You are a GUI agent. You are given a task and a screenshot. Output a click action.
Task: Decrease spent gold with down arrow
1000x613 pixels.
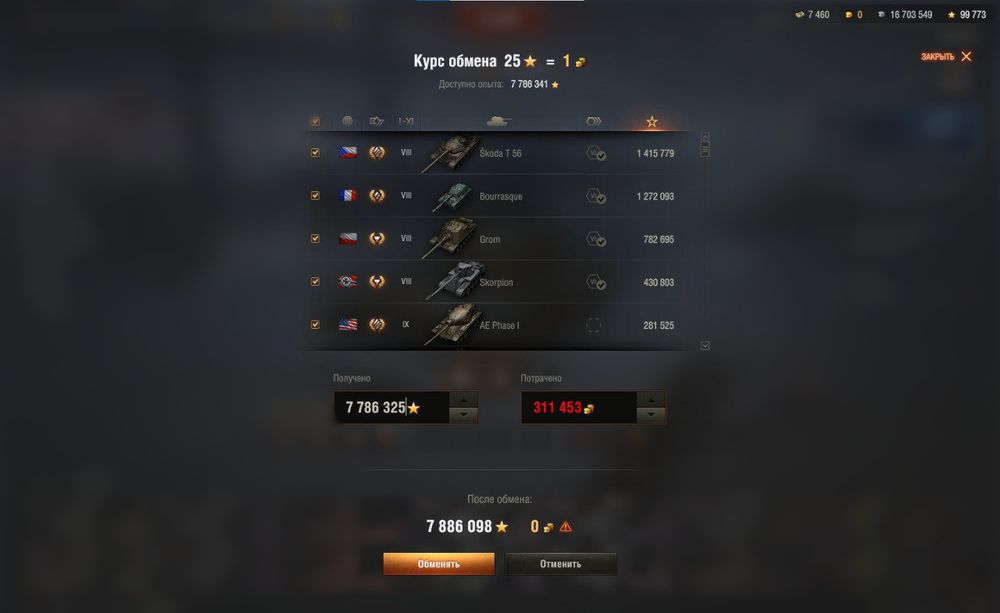(651, 415)
